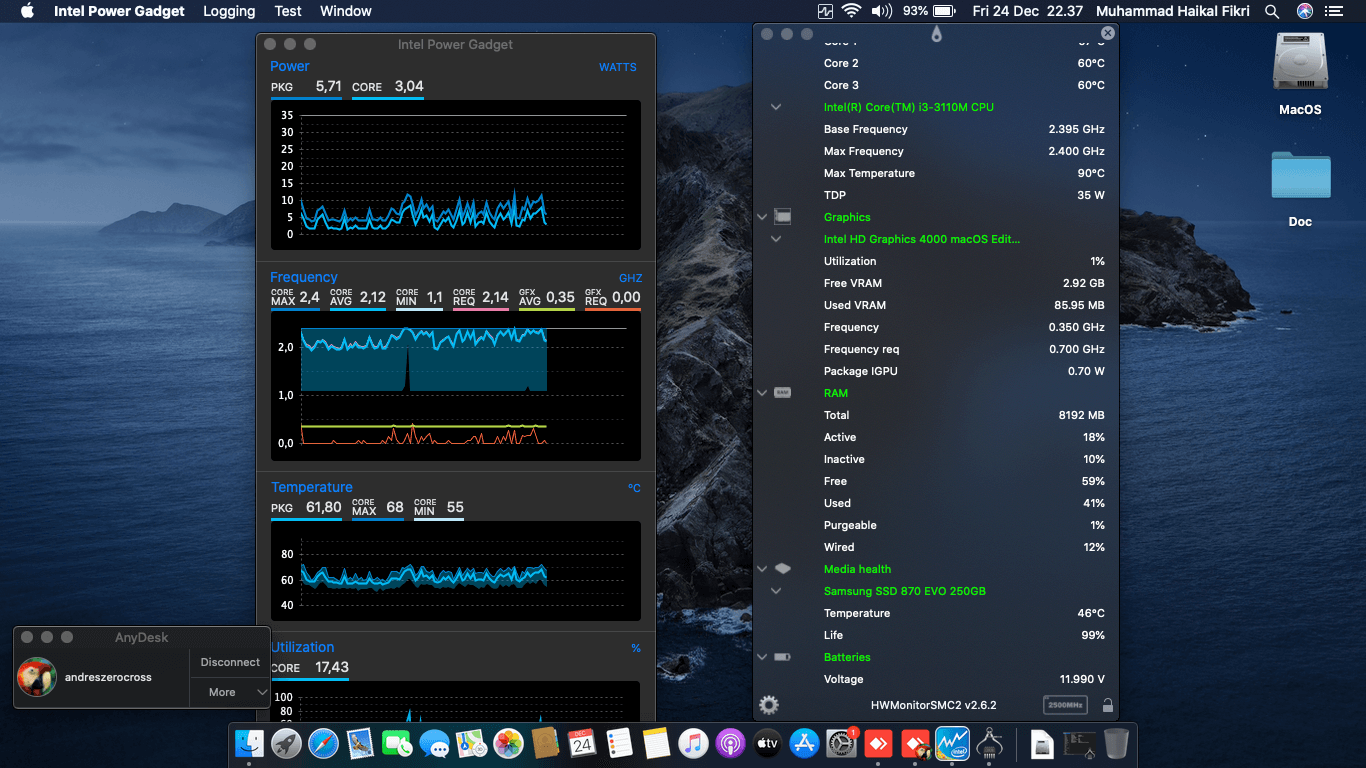Image resolution: width=1366 pixels, height=768 pixels.
Task: Click the volume icon in menu bar
Action: coord(881,11)
